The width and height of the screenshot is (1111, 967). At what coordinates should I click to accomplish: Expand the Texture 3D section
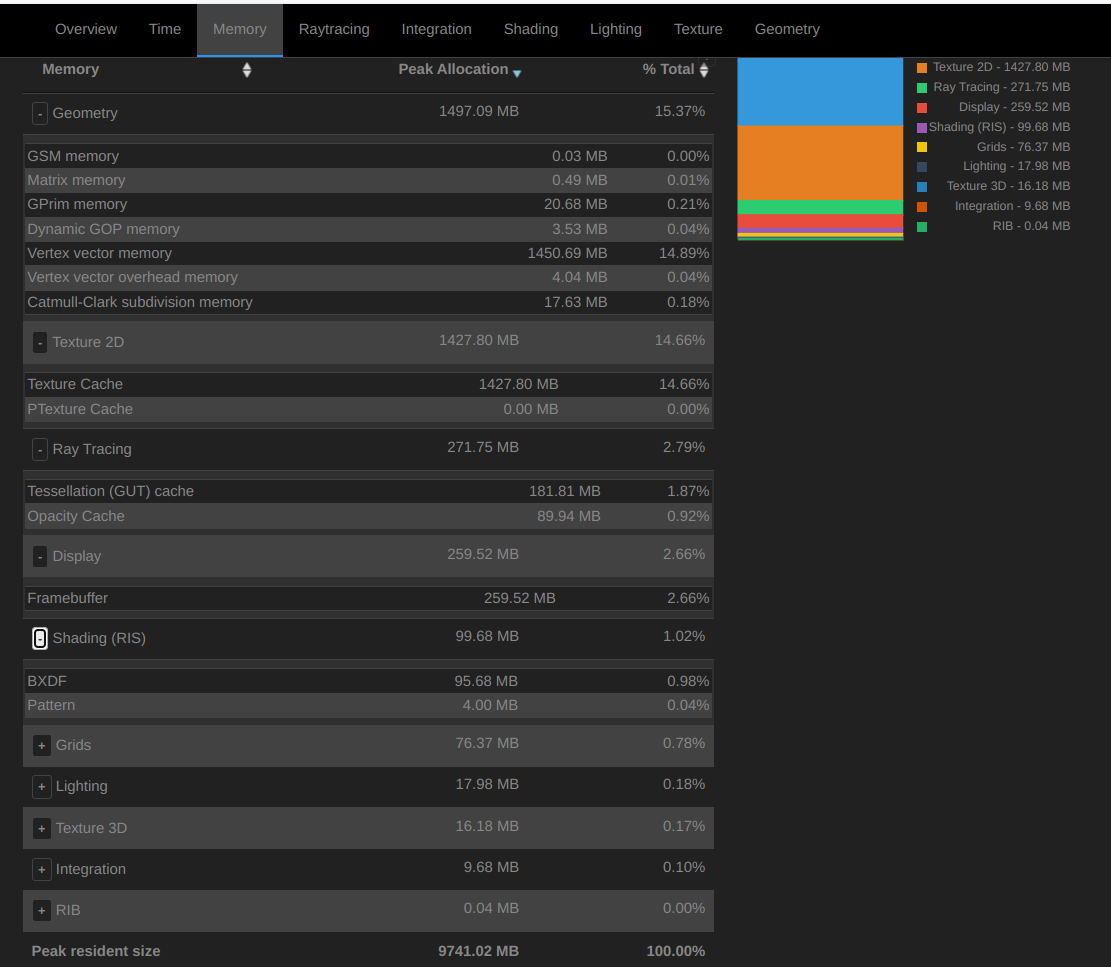42,828
